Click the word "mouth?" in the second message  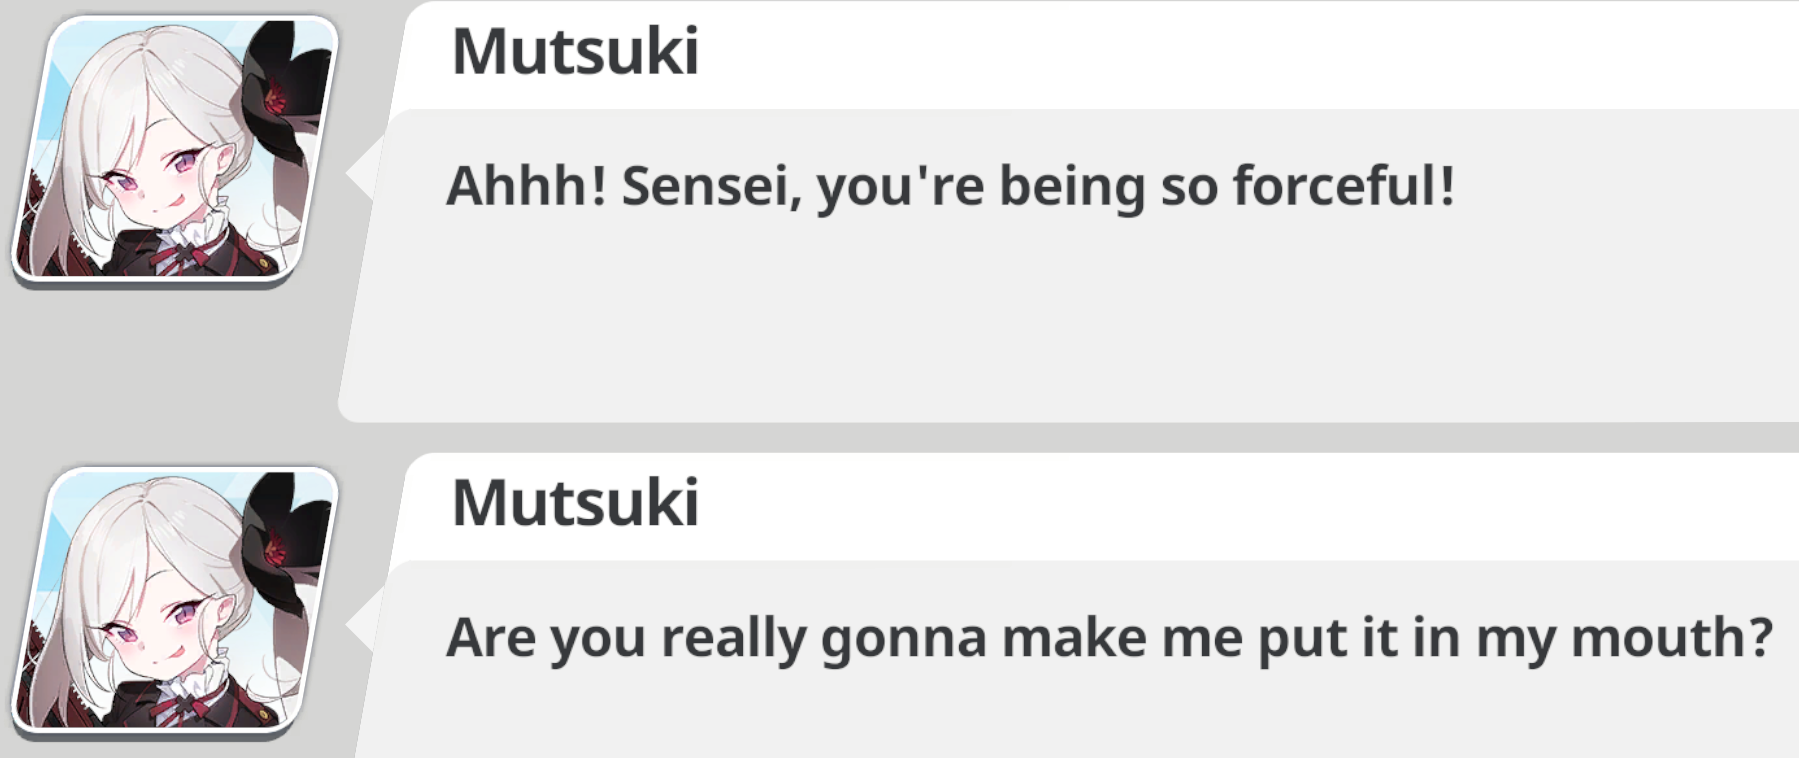click(1672, 638)
